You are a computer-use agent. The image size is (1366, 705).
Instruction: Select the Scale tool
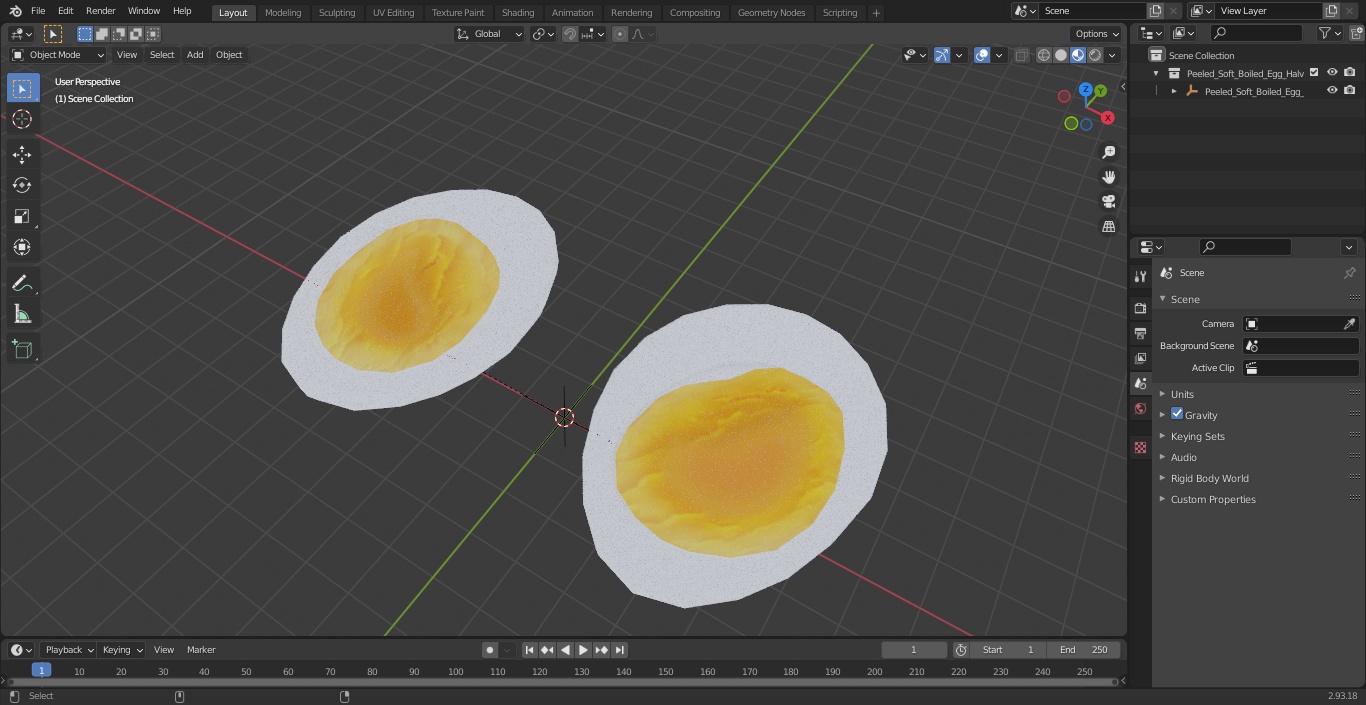click(22, 216)
